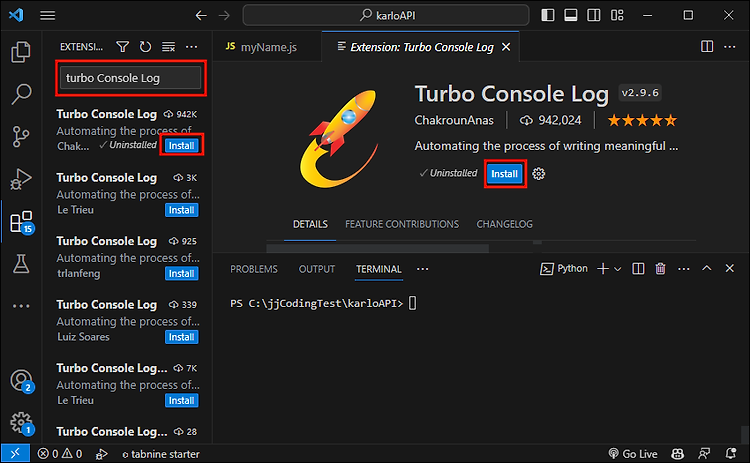Open the FEATURE CONTRIBUTIONS tab
The width and height of the screenshot is (750, 463).
pyautogui.click(x=402, y=224)
